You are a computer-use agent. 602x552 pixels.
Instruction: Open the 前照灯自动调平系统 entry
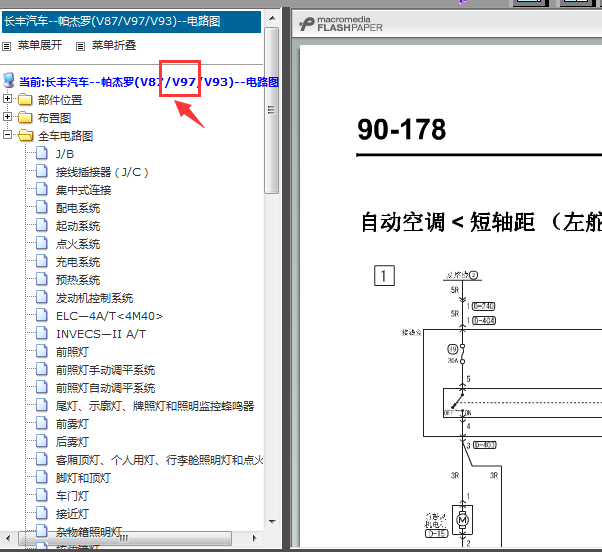coord(106,388)
